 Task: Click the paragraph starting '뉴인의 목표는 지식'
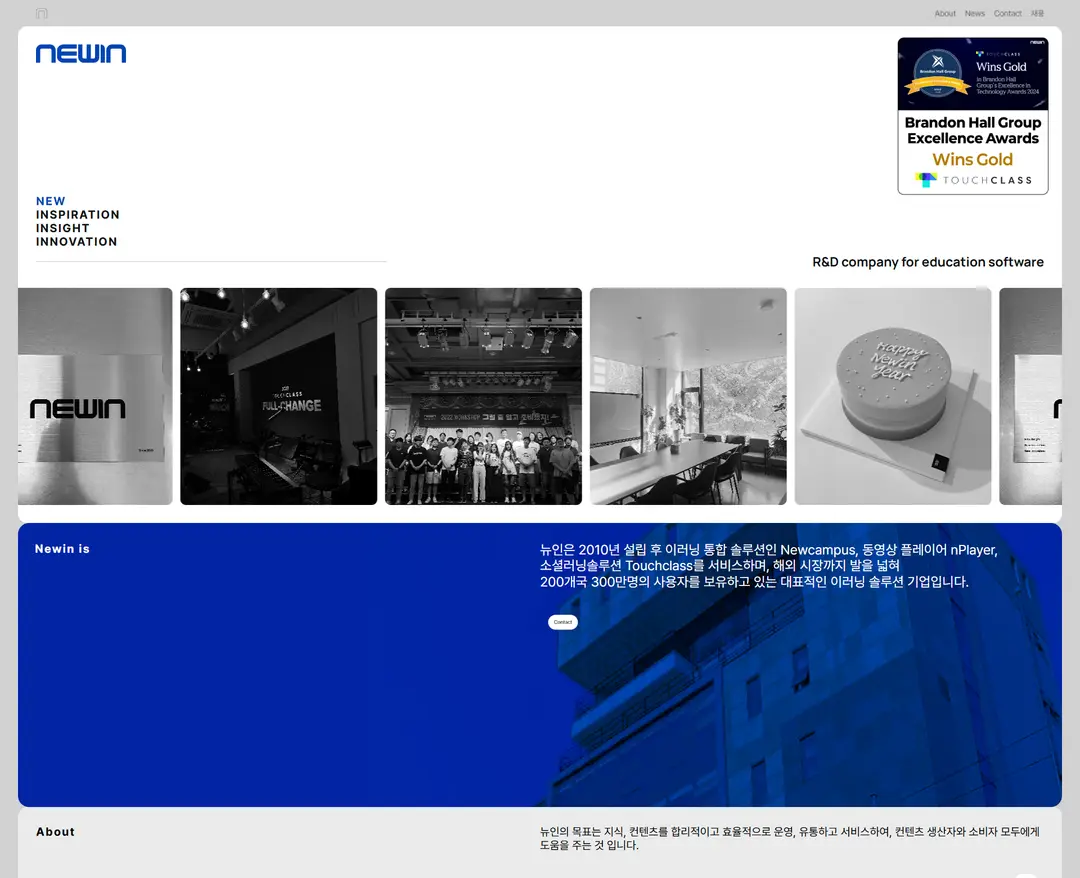[x=789, y=838]
